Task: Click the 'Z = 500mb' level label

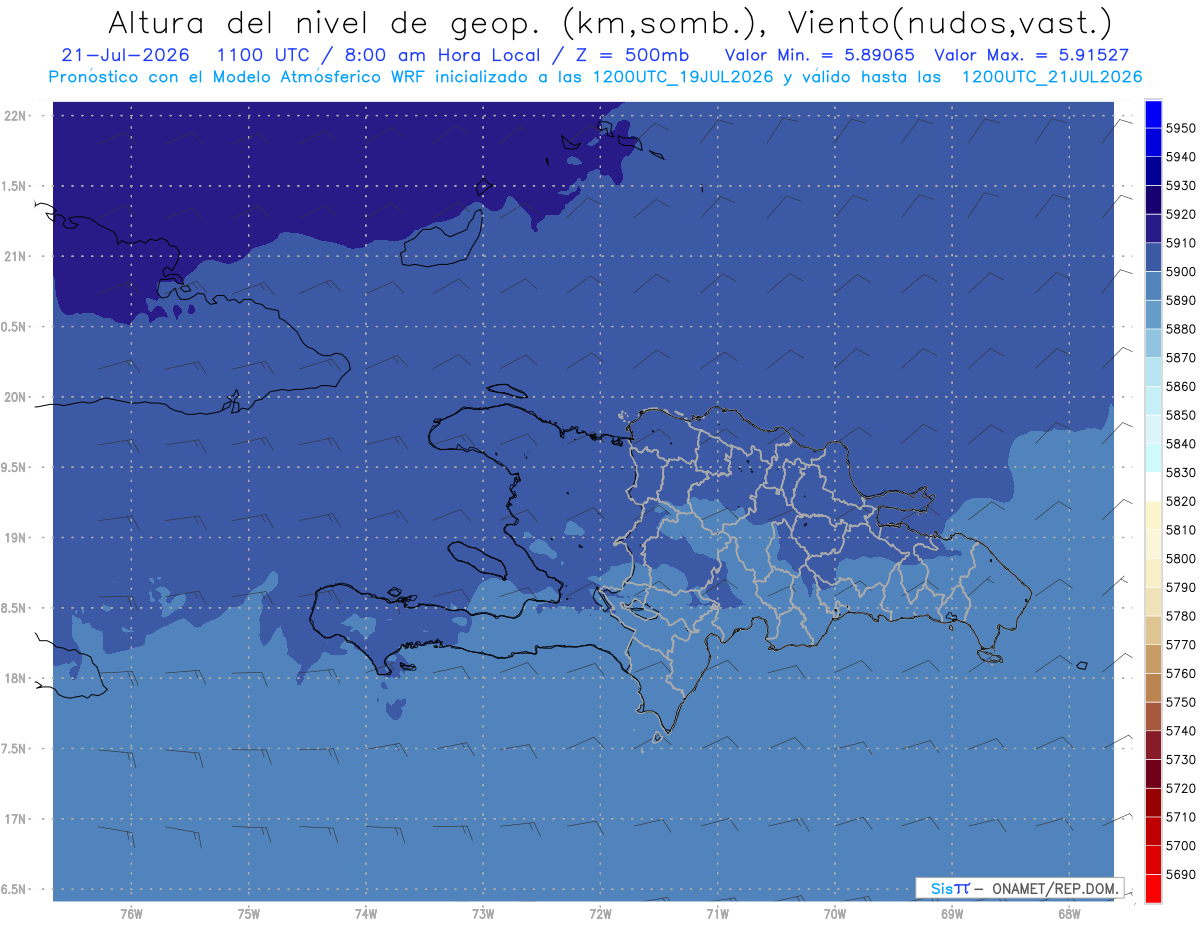Action: point(632,55)
